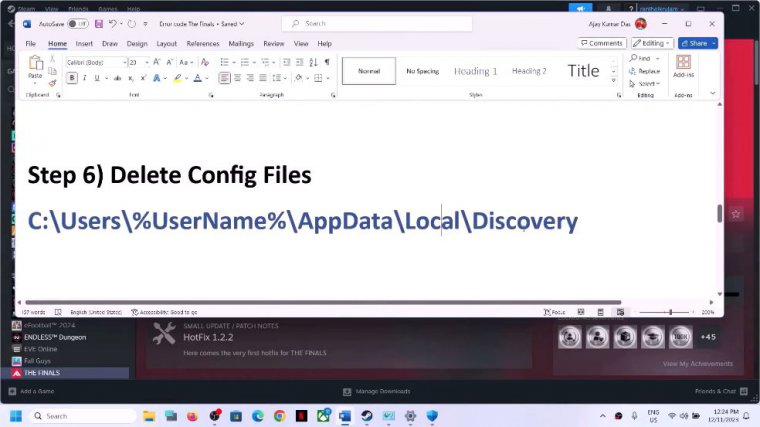This screenshot has width=760, height=427.
Task: Click the Comments button
Action: 602,43
